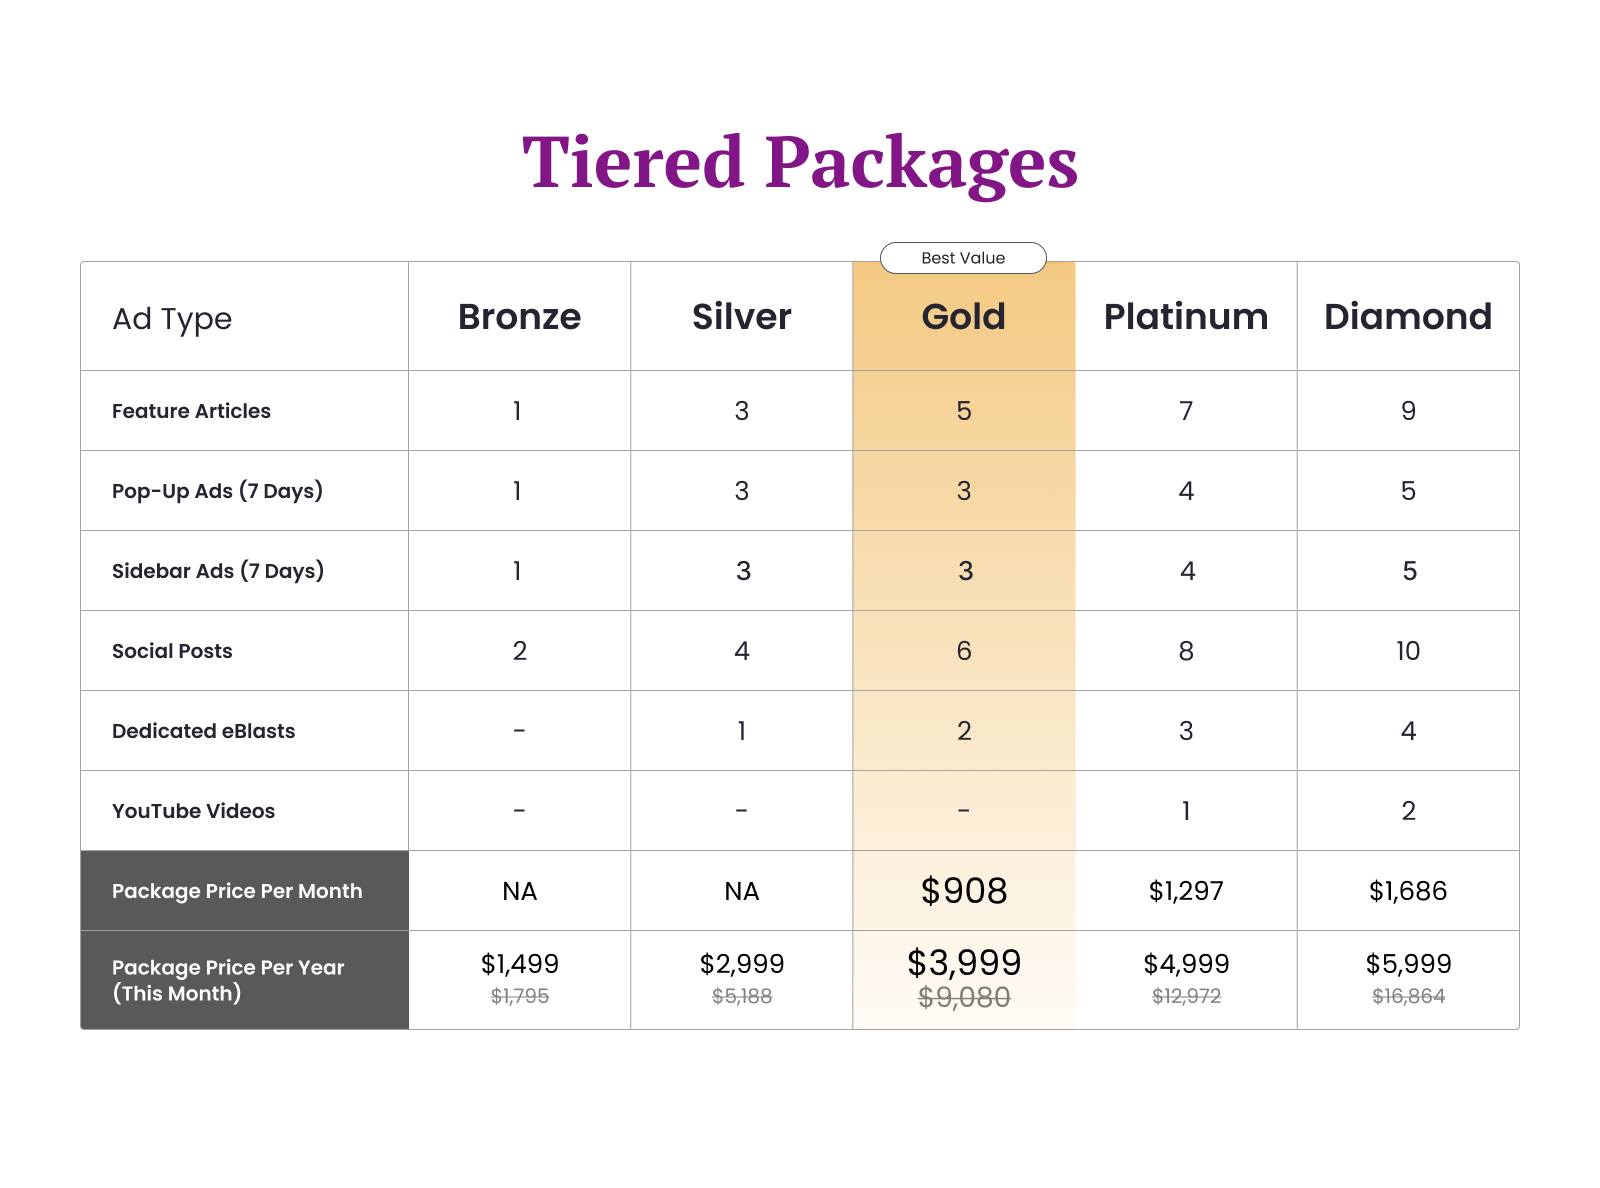Click the Tiered Packages title

coord(800,163)
